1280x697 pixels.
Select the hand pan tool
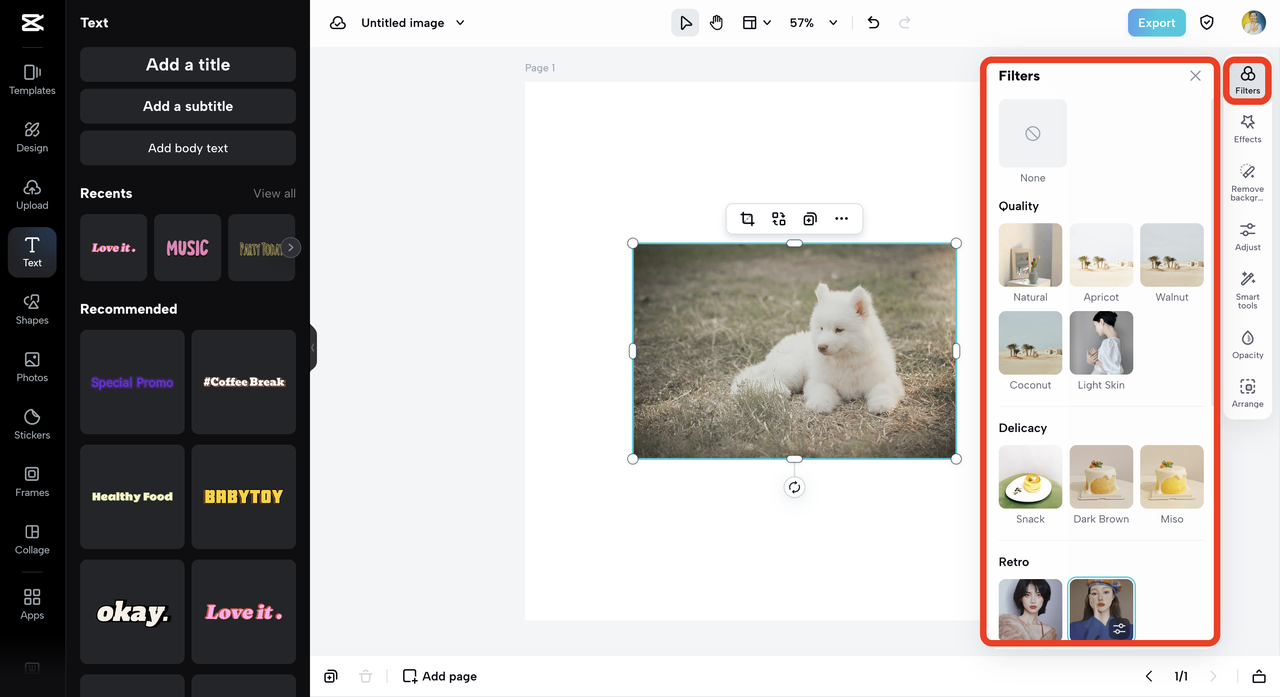tap(716, 23)
